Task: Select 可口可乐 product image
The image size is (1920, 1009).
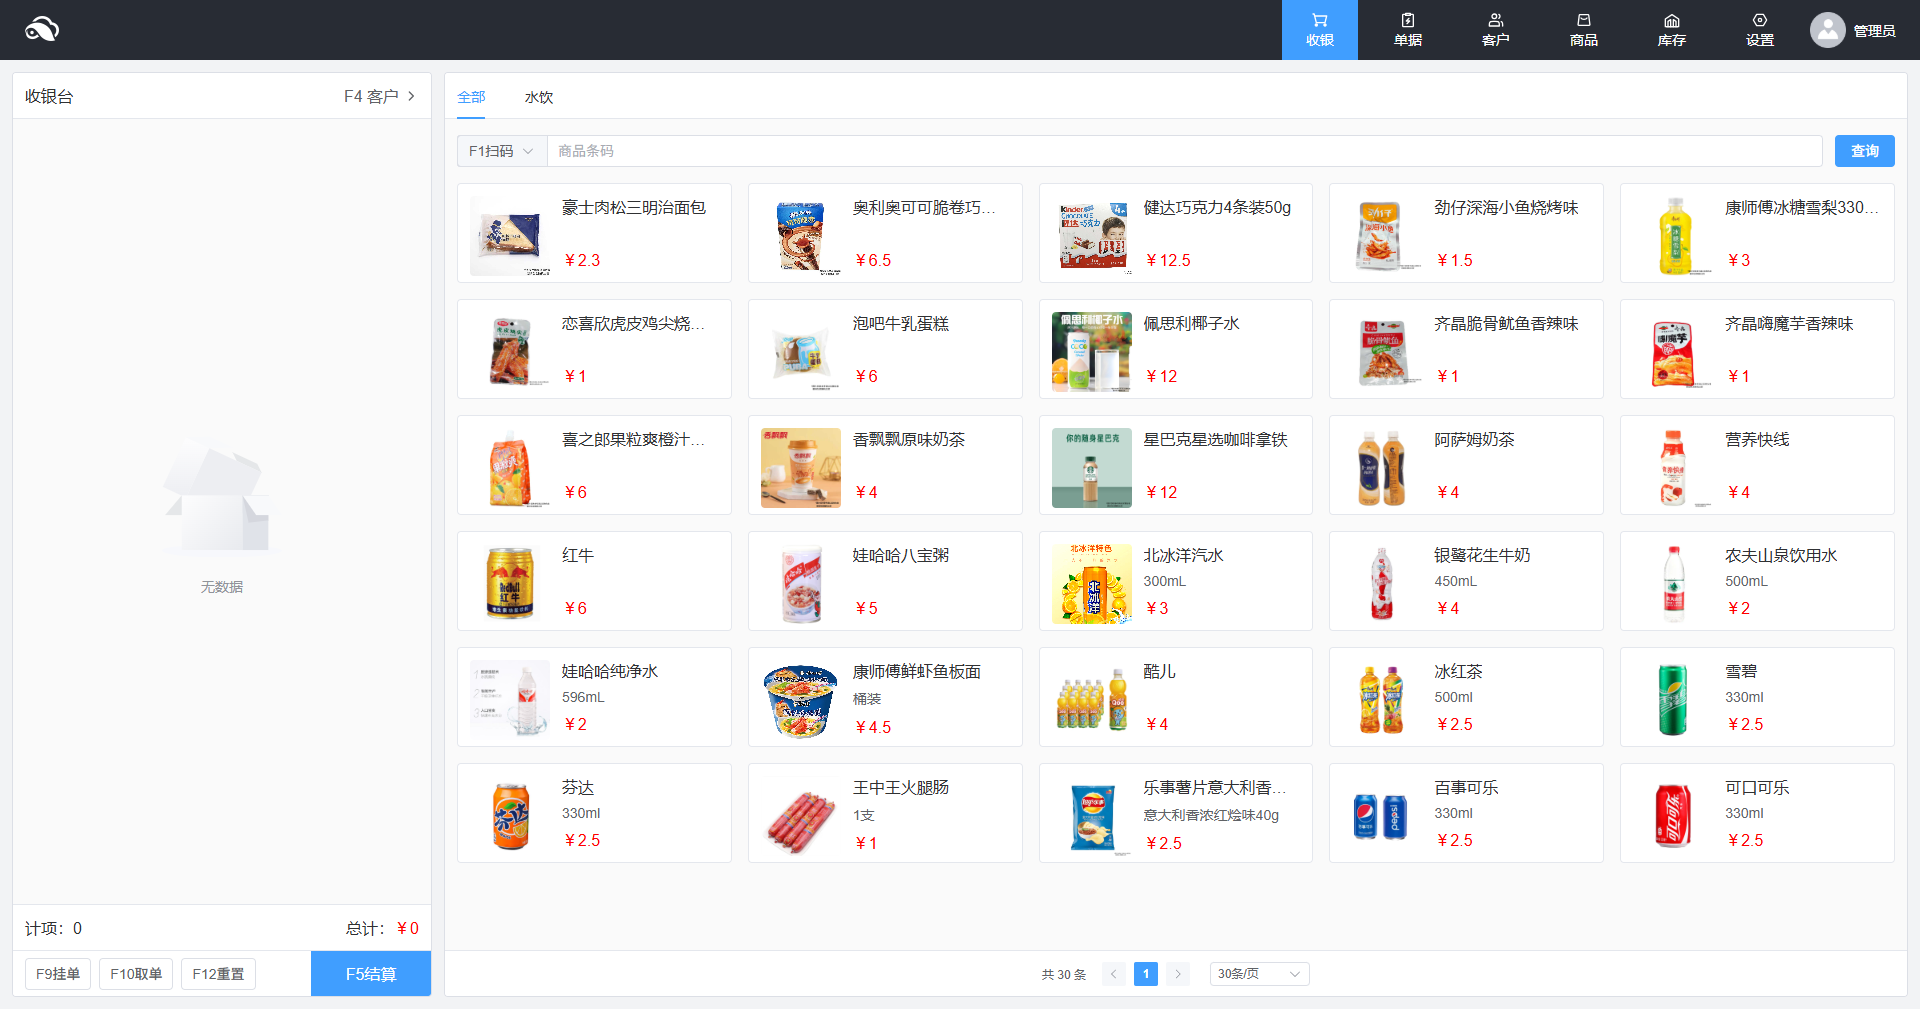Action: pos(1673,816)
